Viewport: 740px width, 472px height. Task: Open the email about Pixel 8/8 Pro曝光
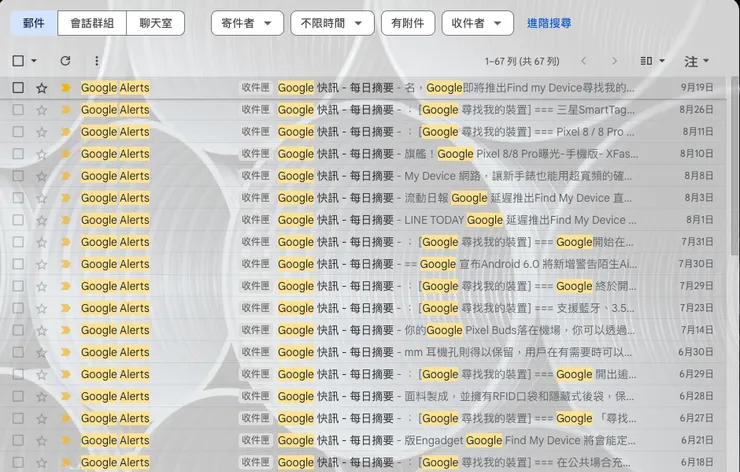tap(363, 154)
